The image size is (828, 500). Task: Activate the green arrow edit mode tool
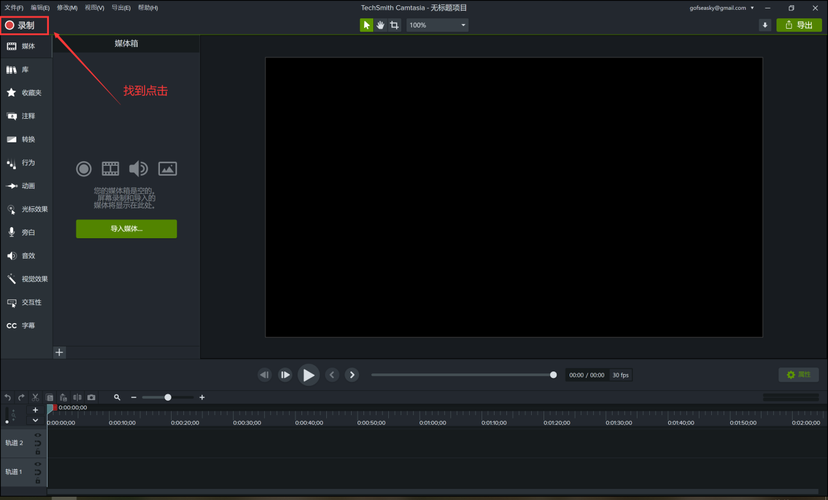point(366,25)
